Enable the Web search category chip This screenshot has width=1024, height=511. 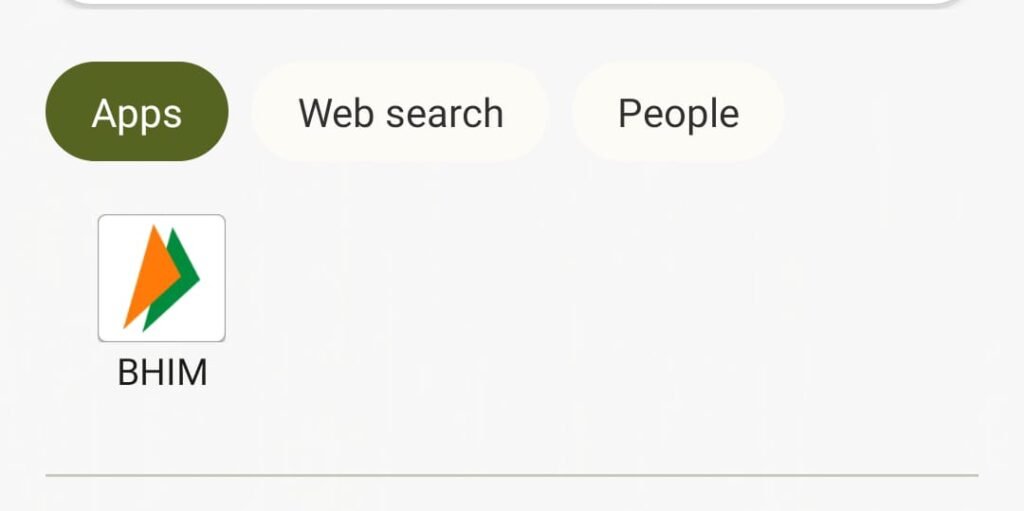tap(400, 112)
